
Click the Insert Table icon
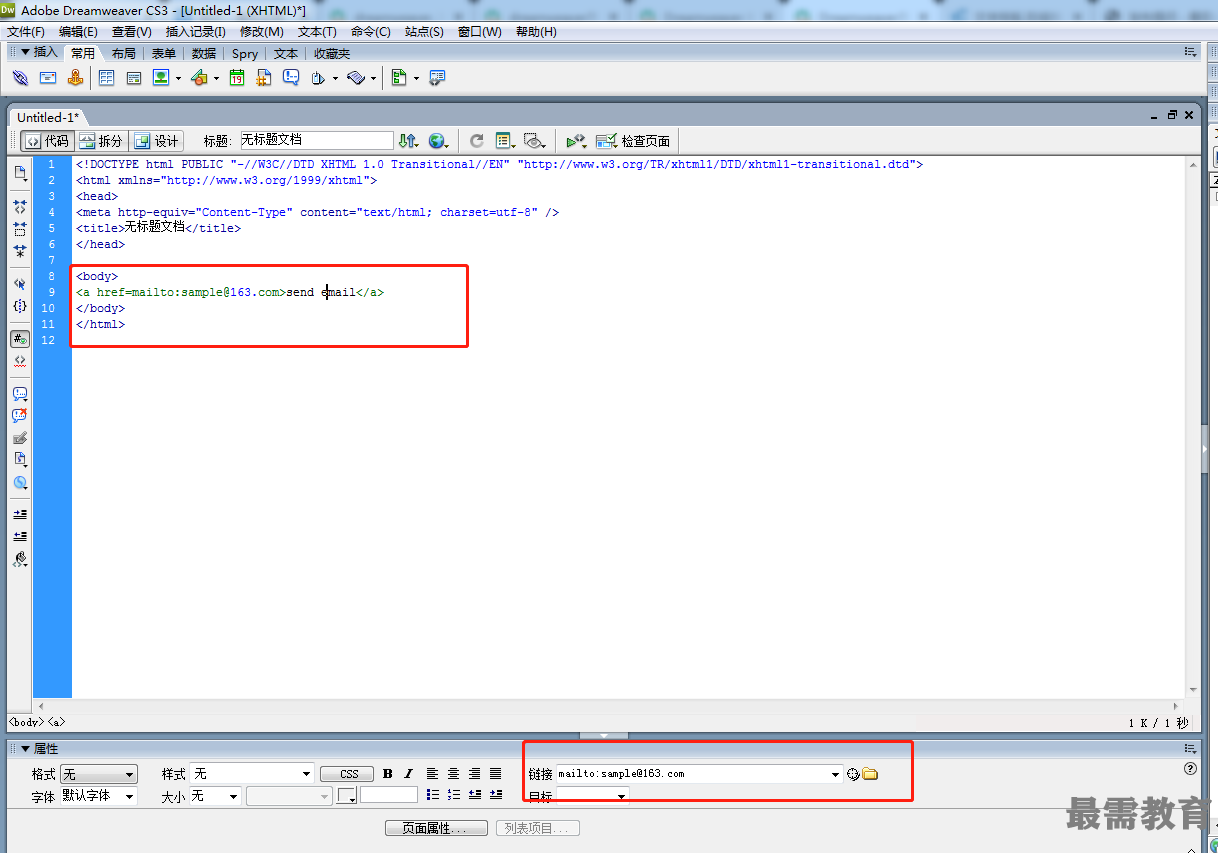106,78
